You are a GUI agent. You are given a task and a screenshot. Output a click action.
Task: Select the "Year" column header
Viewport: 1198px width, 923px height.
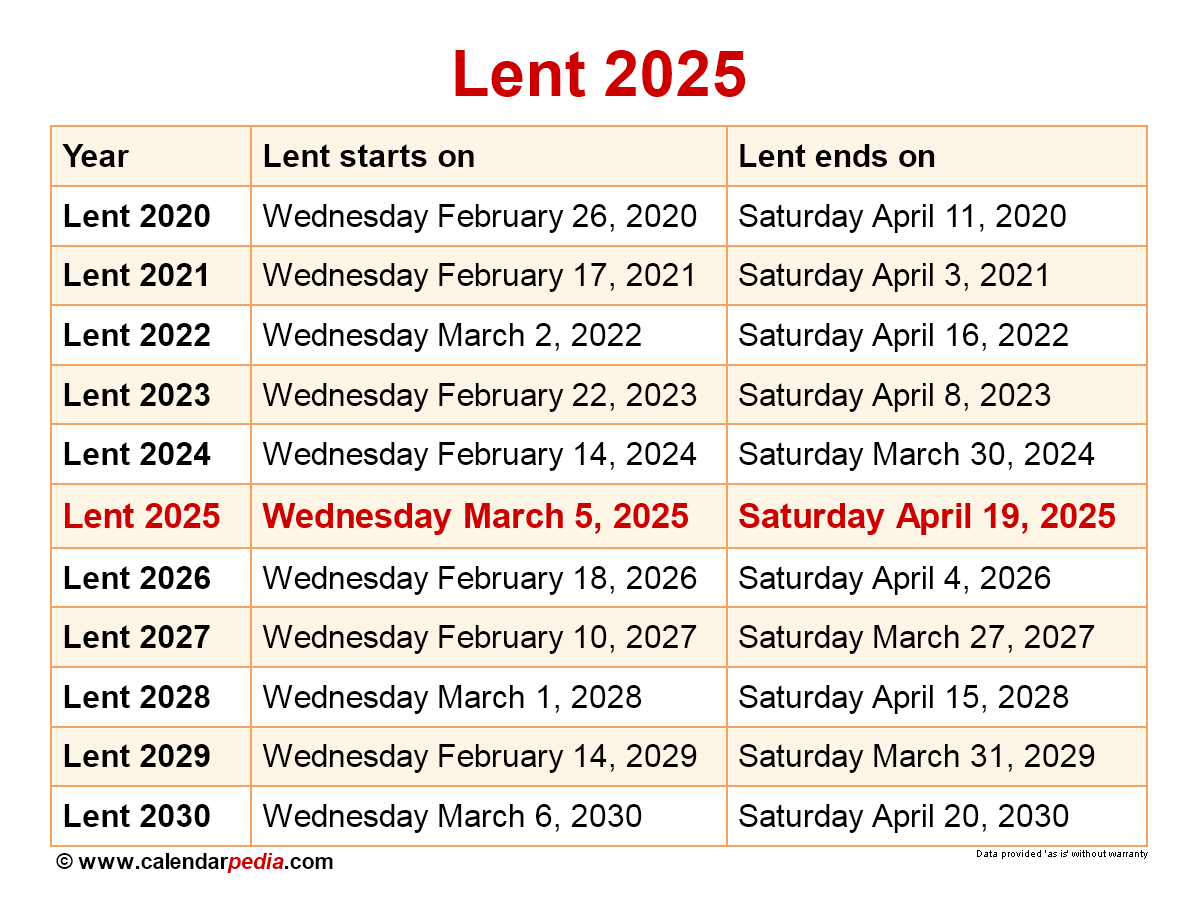(96, 156)
